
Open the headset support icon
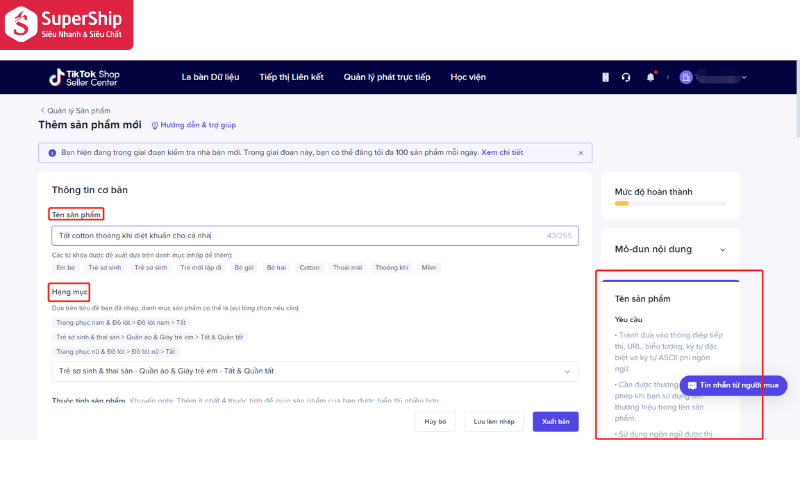coord(626,77)
